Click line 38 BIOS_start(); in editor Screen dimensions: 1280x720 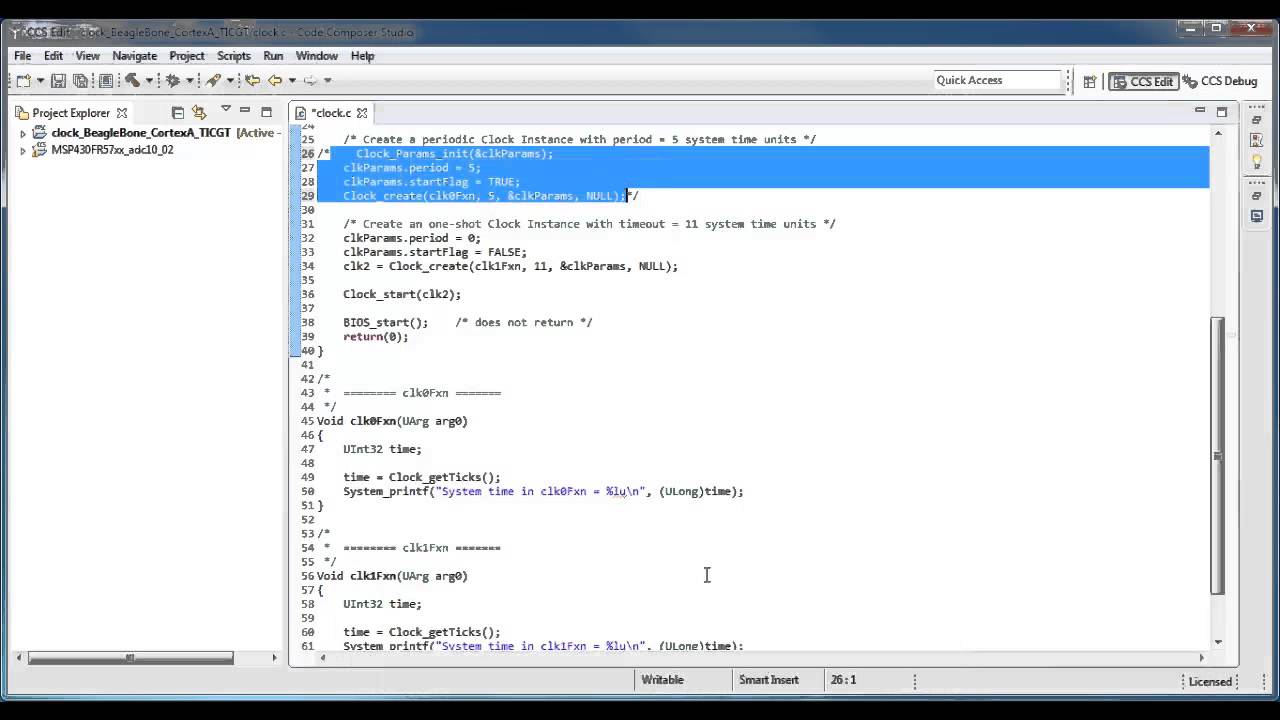[385, 322]
